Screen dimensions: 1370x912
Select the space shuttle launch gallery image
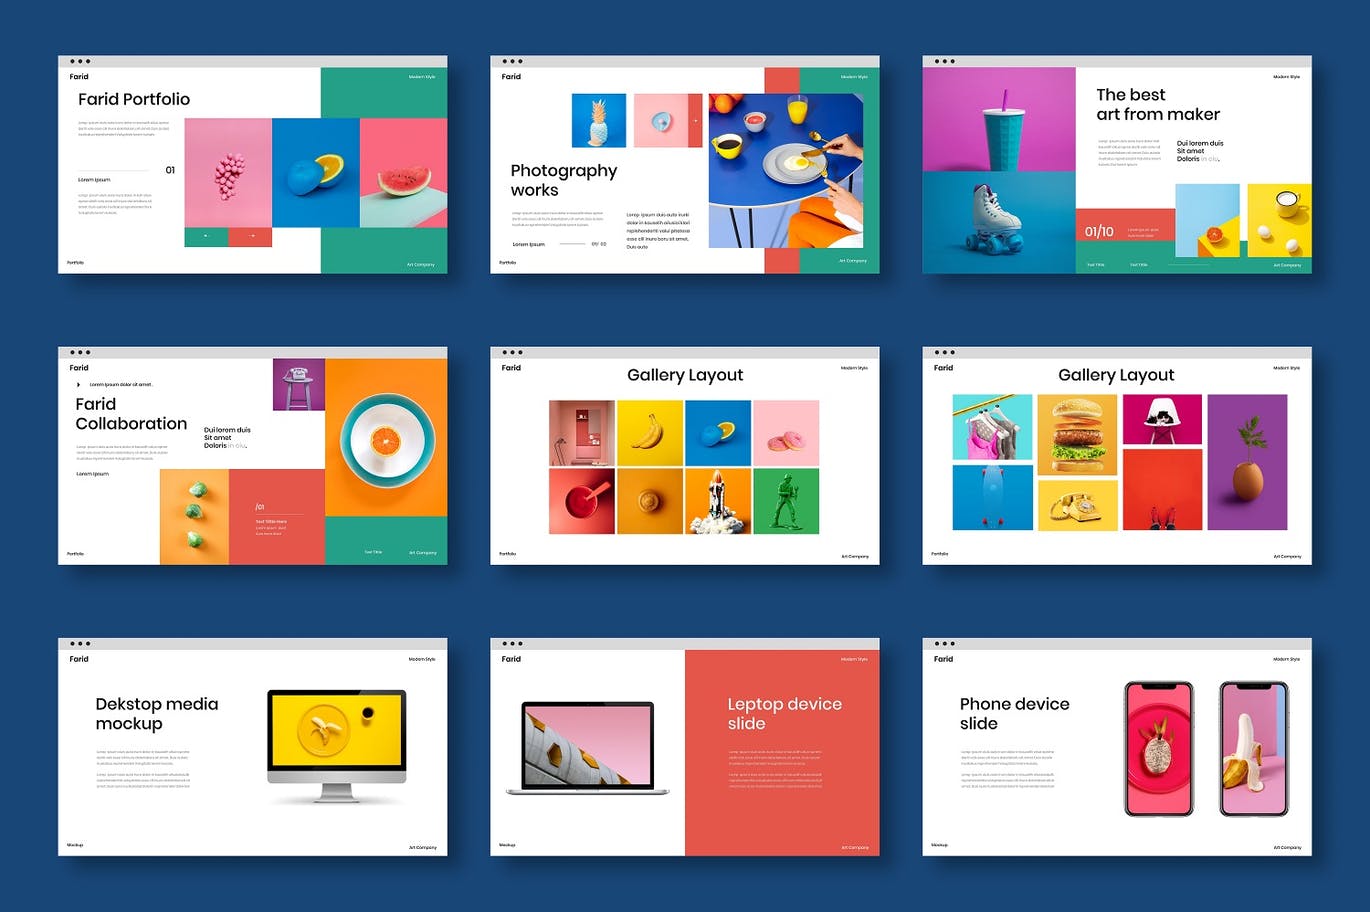[x=717, y=501]
